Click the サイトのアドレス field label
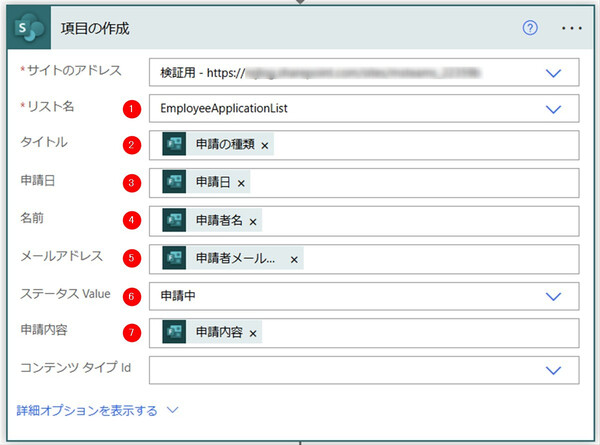Viewport: 600px width, 445px height. 74,70
